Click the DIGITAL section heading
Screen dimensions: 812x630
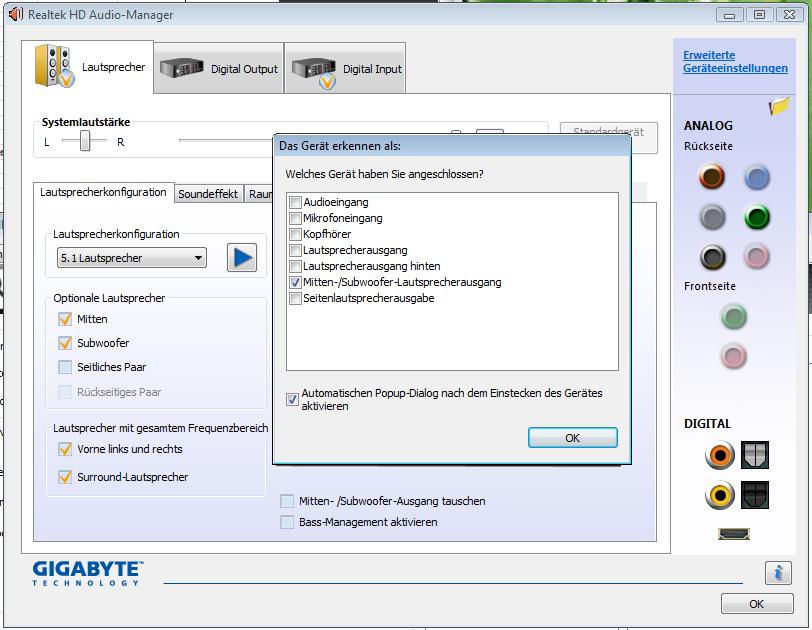(x=707, y=423)
